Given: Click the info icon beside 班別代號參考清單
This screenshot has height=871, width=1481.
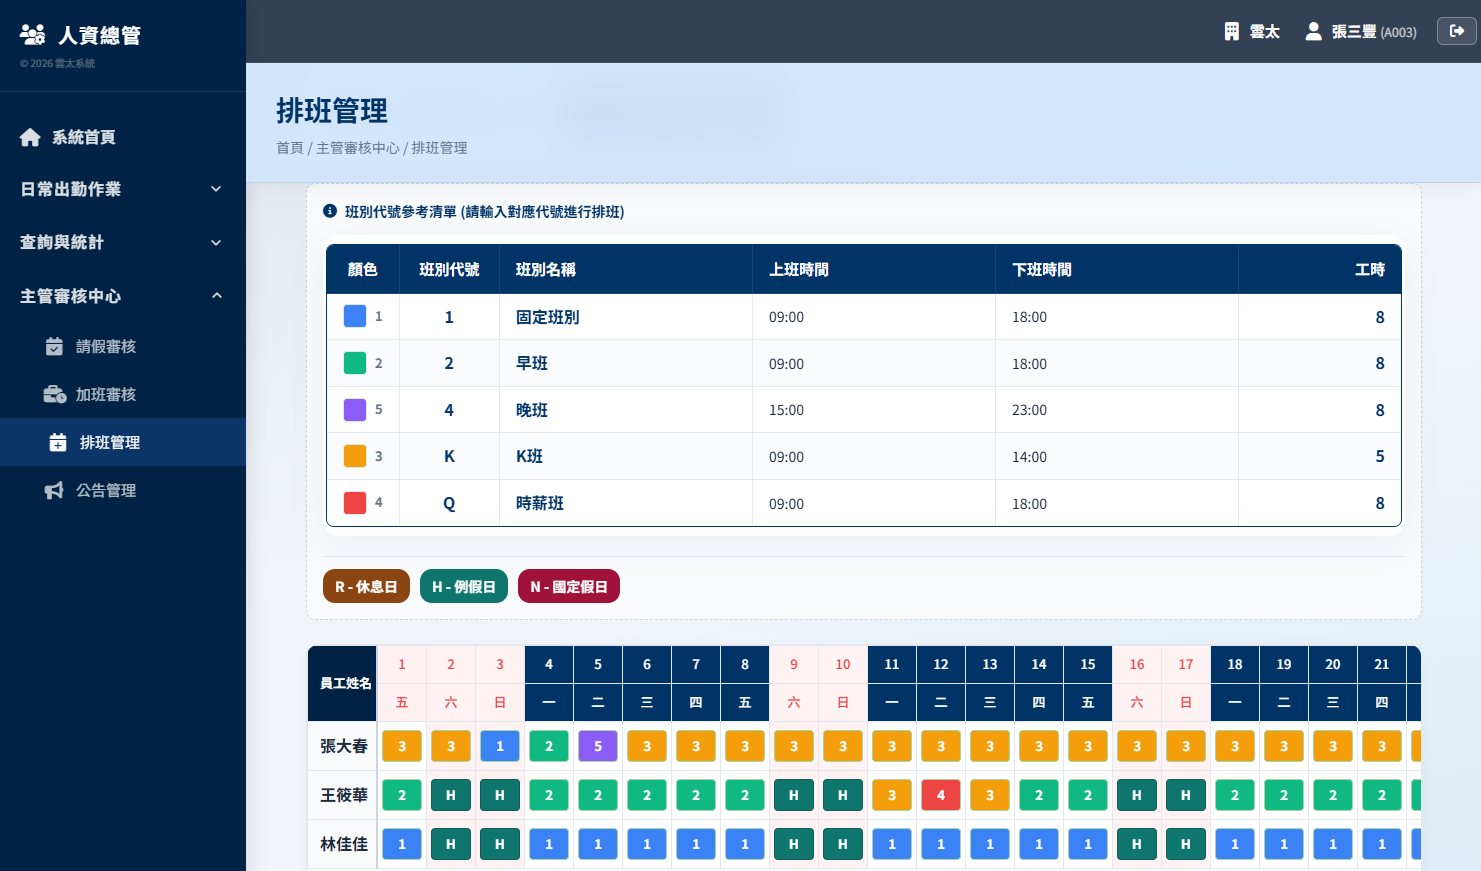Looking at the screenshot, I should click(330, 211).
